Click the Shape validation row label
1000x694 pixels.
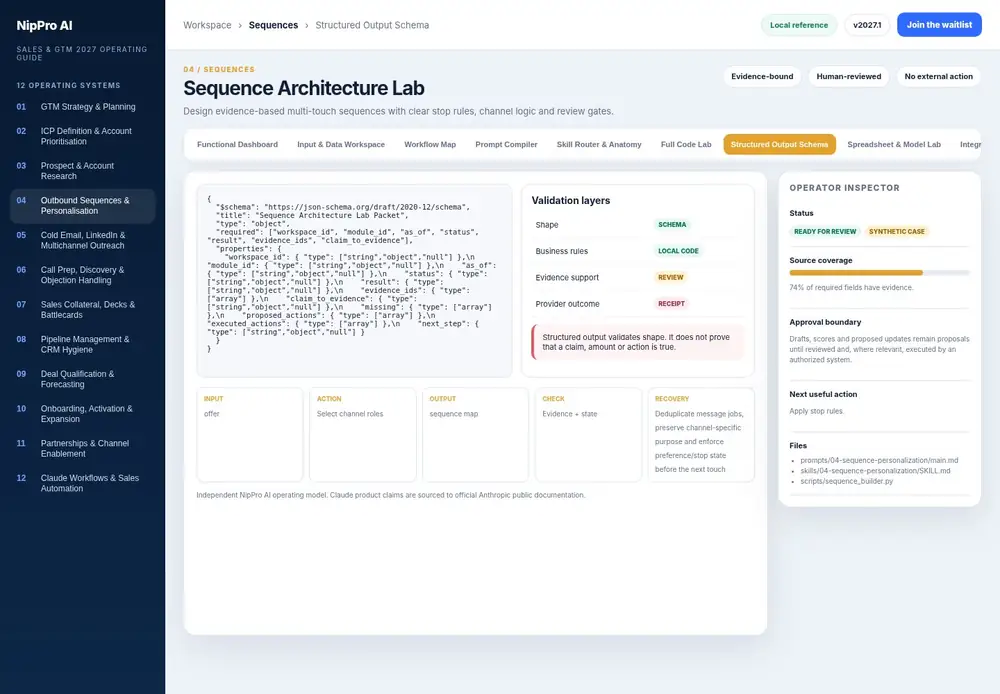[x=547, y=225]
